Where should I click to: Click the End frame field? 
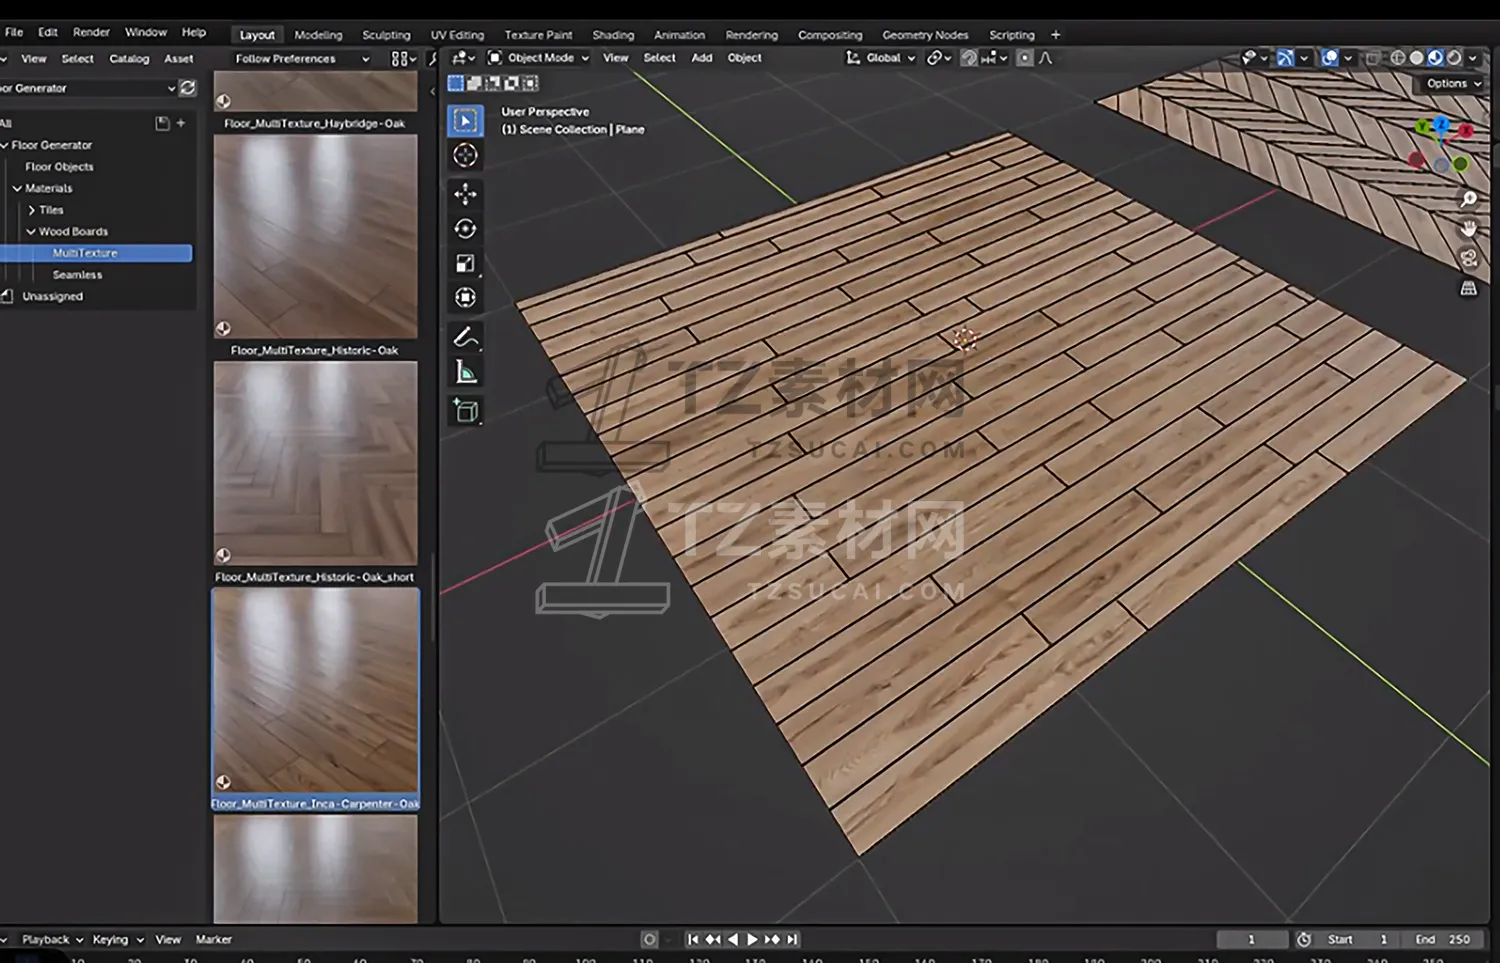tap(1442, 939)
